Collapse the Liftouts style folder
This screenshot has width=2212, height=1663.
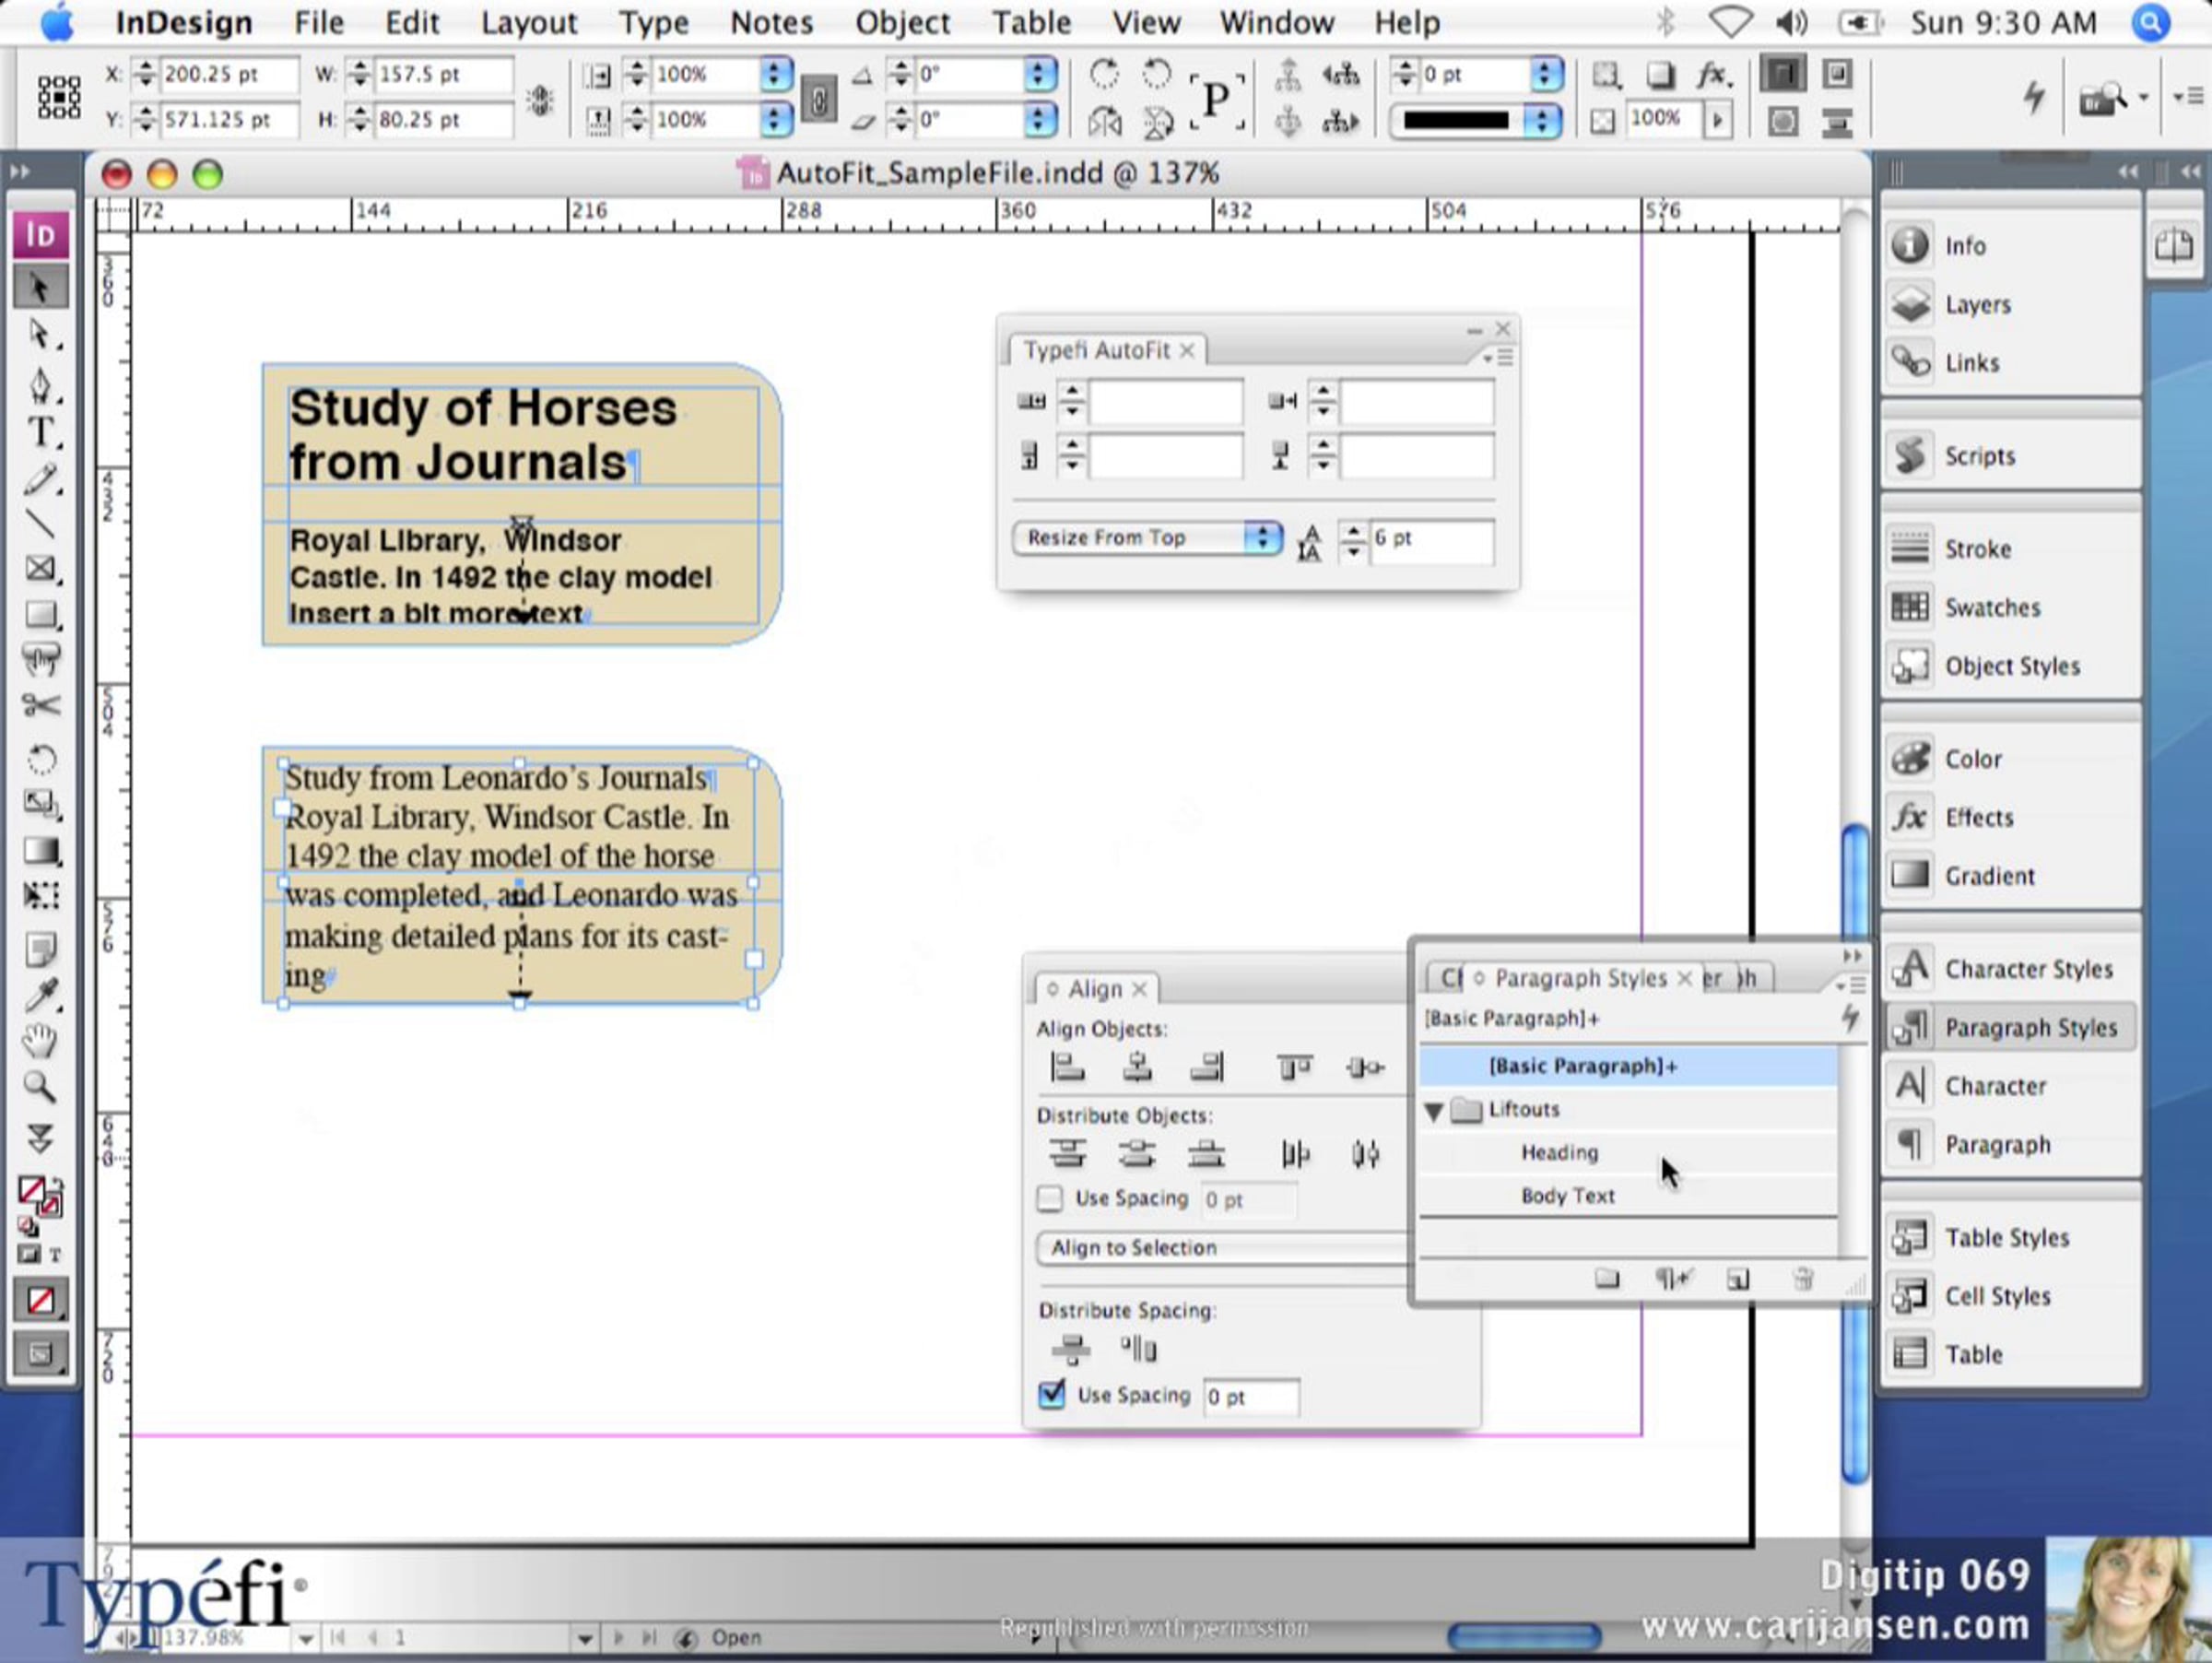tap(1434, 1111)
